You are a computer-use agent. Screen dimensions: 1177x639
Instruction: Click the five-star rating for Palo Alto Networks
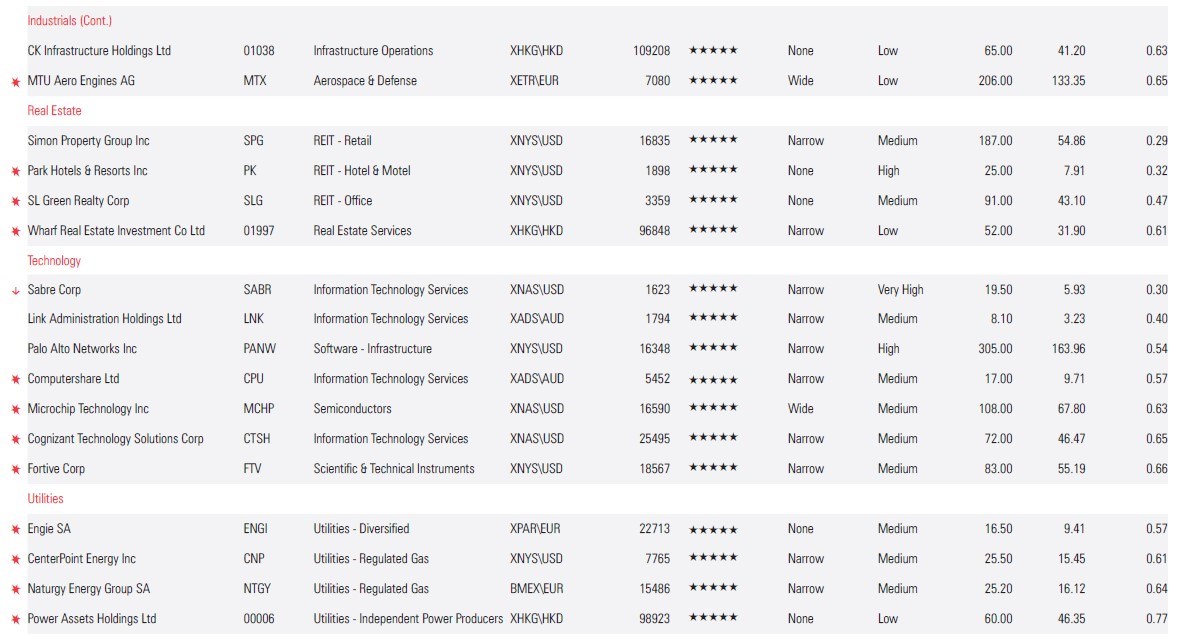tap(713, 349)
